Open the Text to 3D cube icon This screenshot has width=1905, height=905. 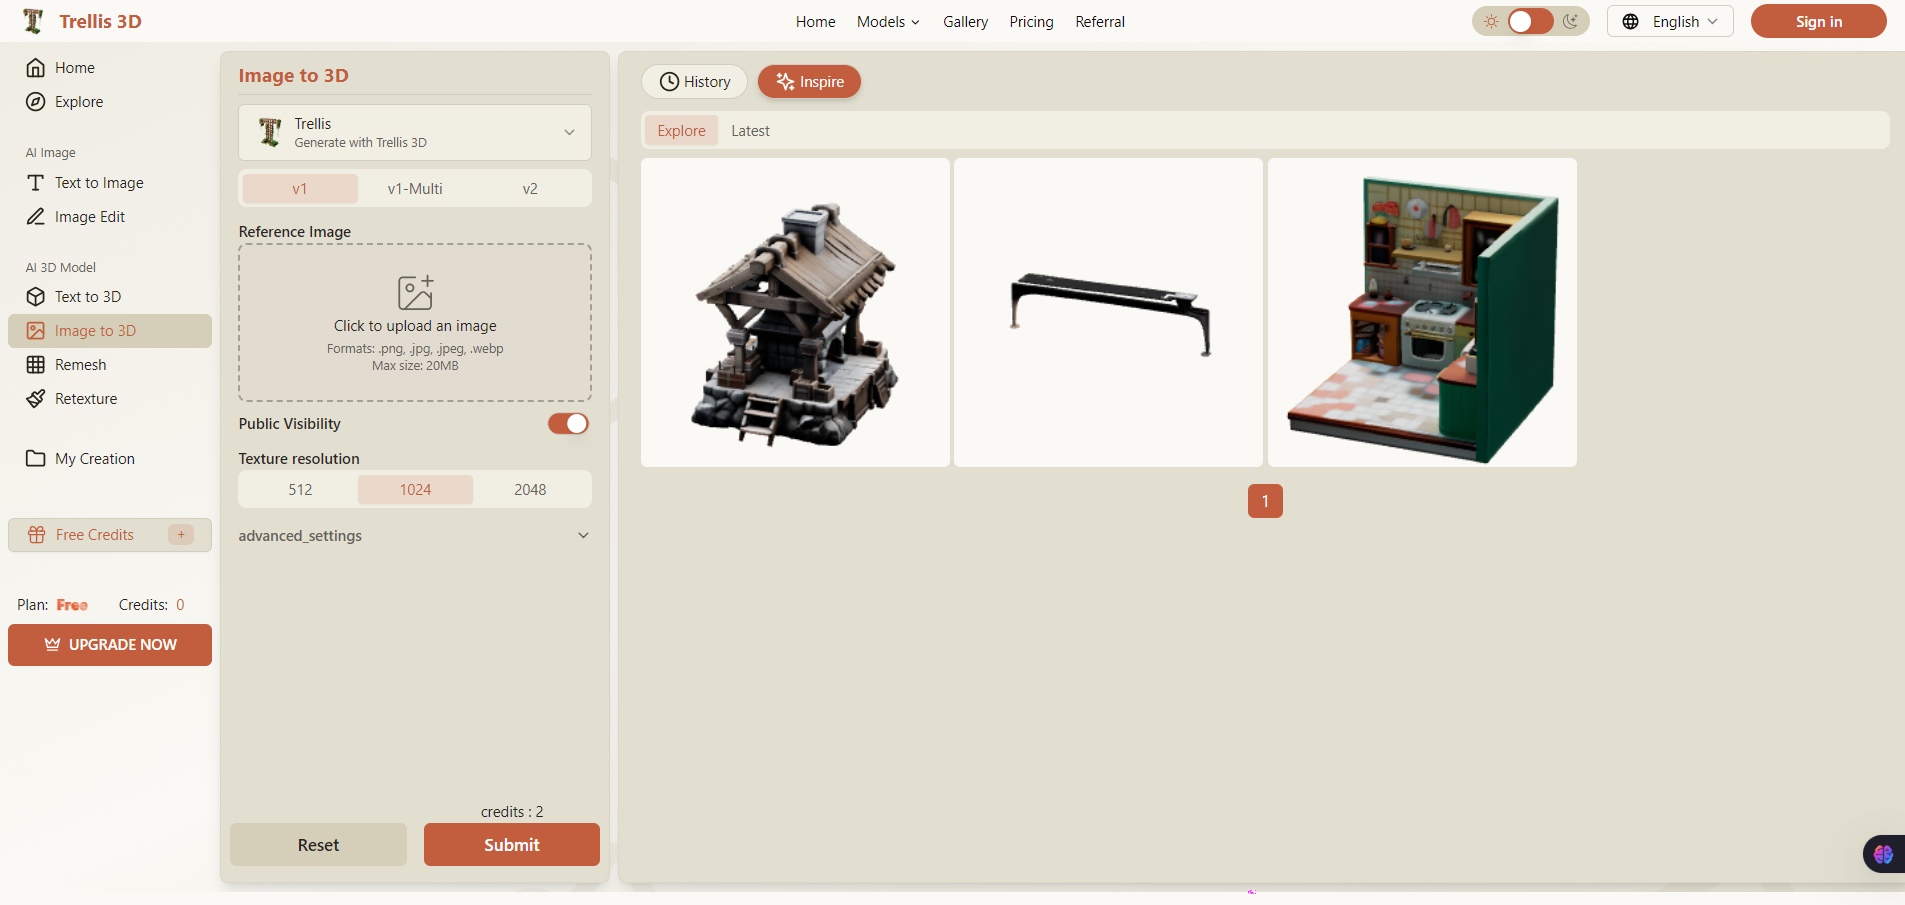coord(36,297)
